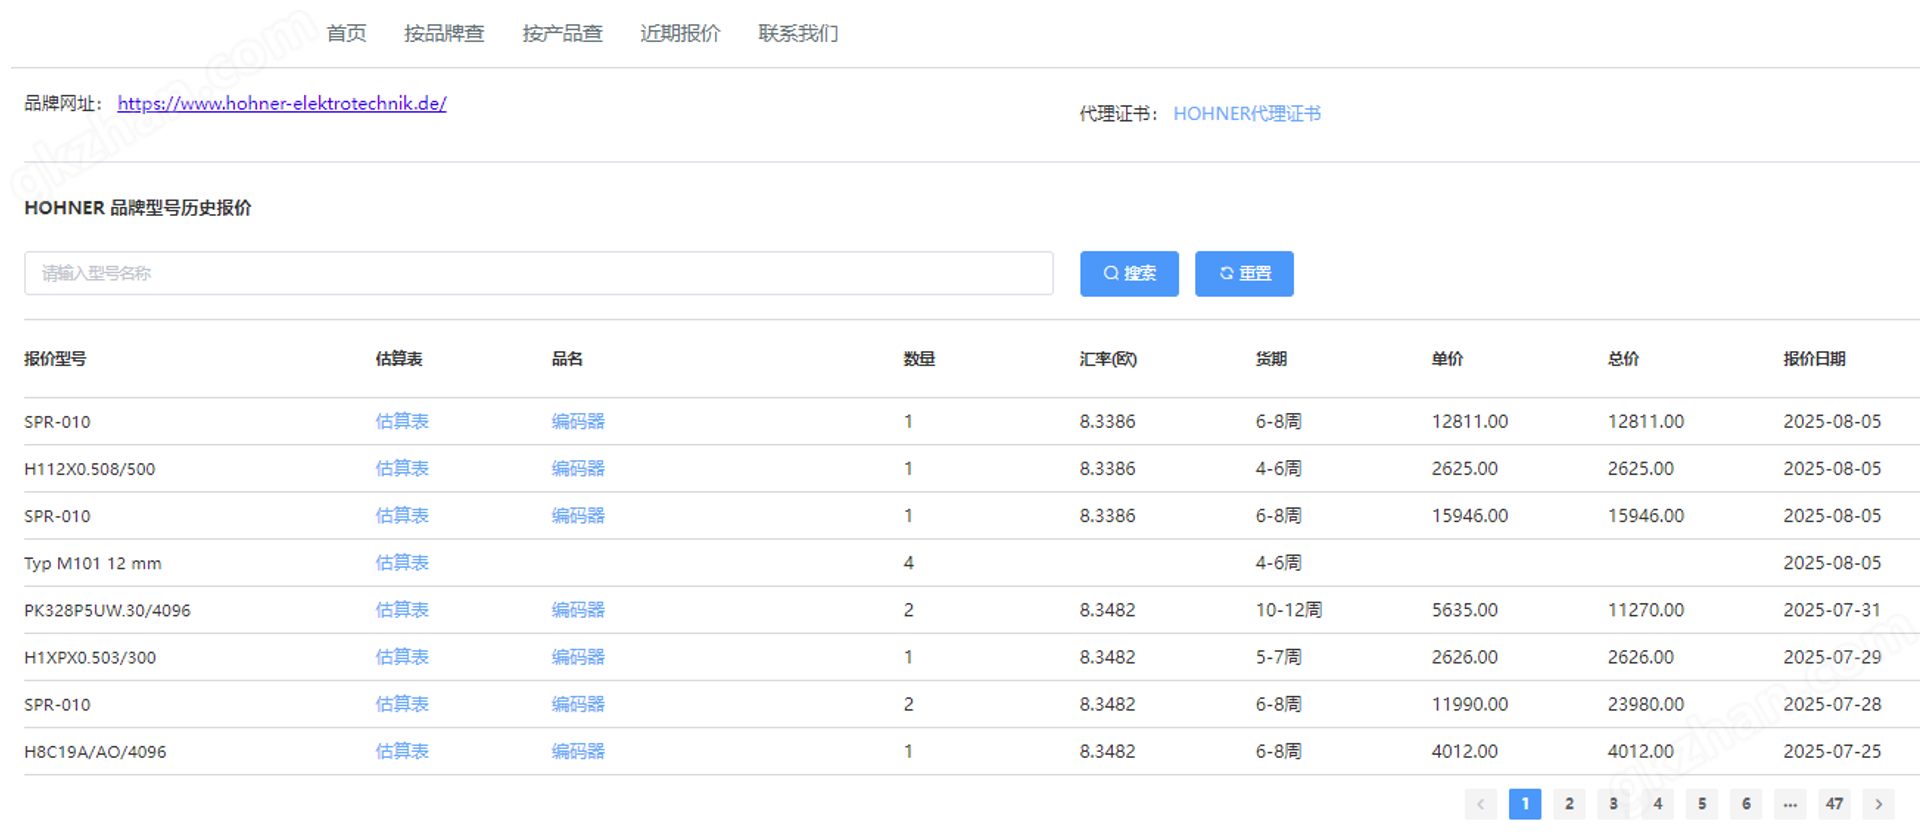This screenshot has height=832, width=1930.
Task: Click quote date 2025-07-29
Action: coord(1832,657)
